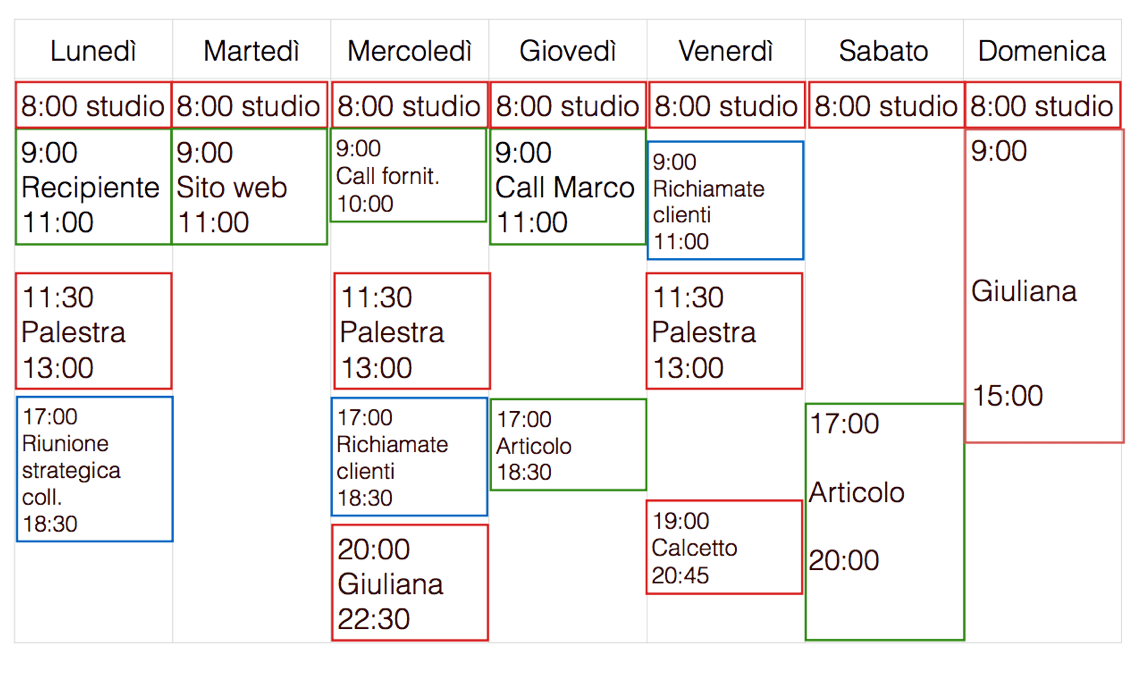
Task: Select Wednesday's 17:00 Richiamate clienti event
Action: click(x=409, y=457)
